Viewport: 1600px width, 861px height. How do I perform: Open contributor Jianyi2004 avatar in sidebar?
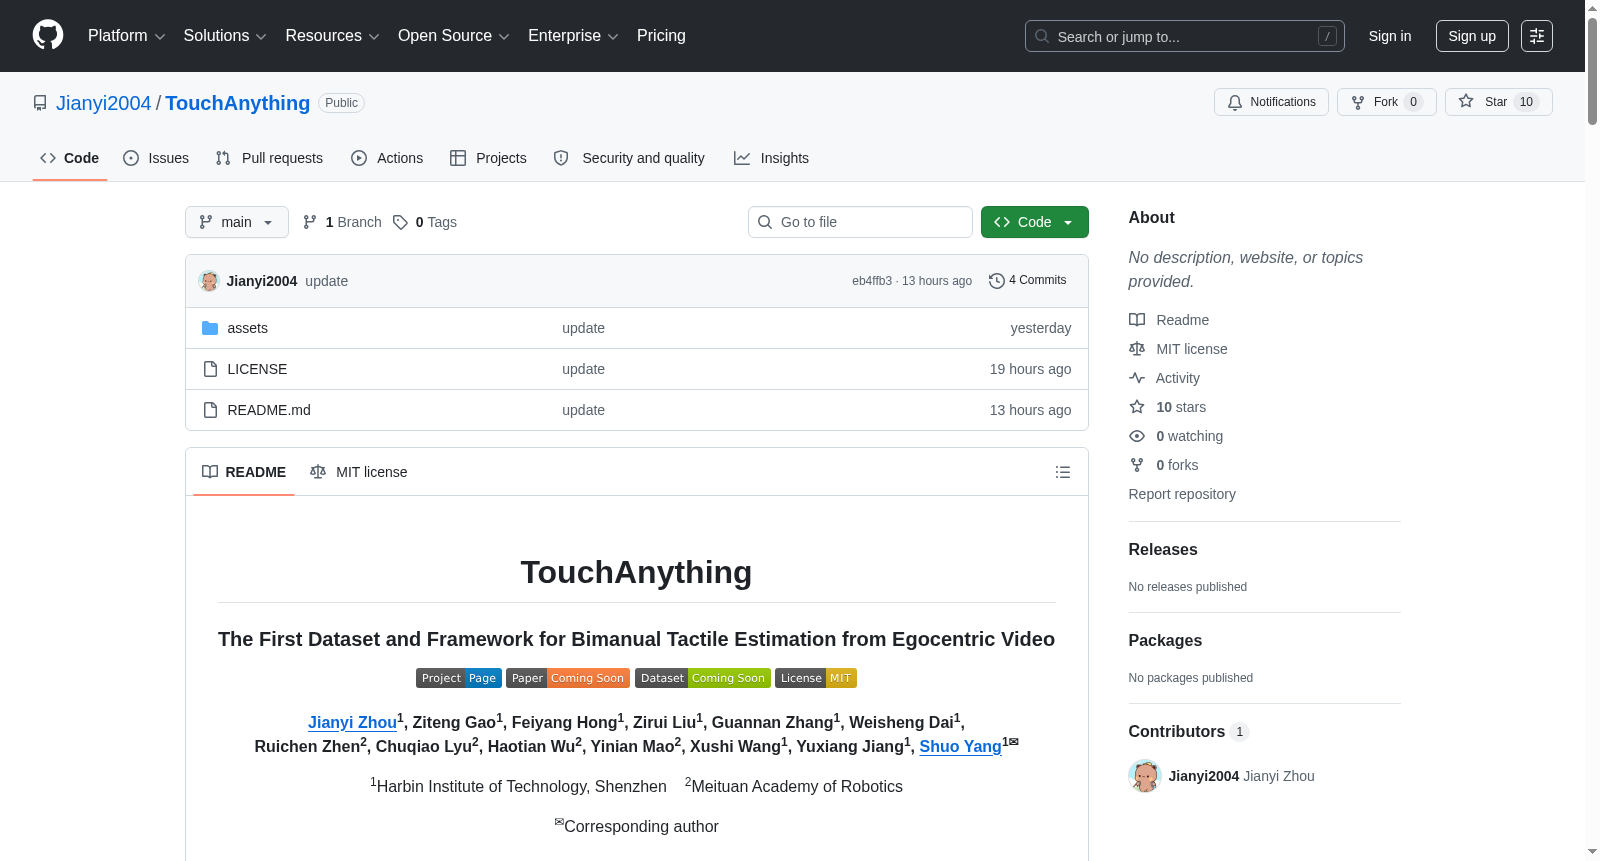1144,776
